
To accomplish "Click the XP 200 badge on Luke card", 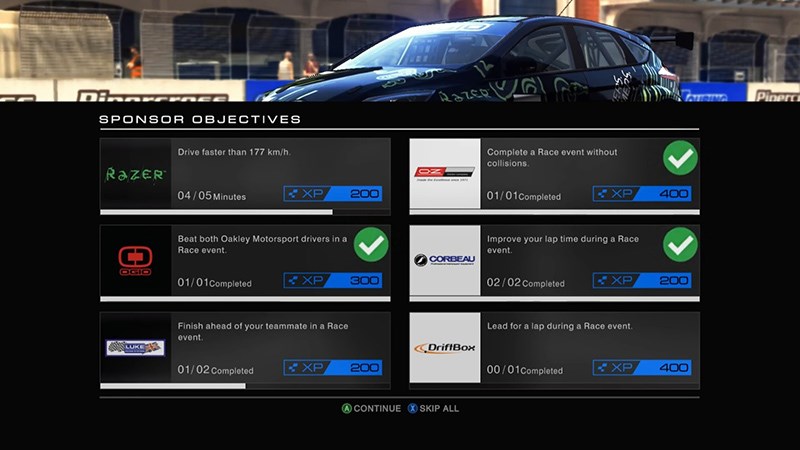I will pyautogui.click(x=333, y=368).
